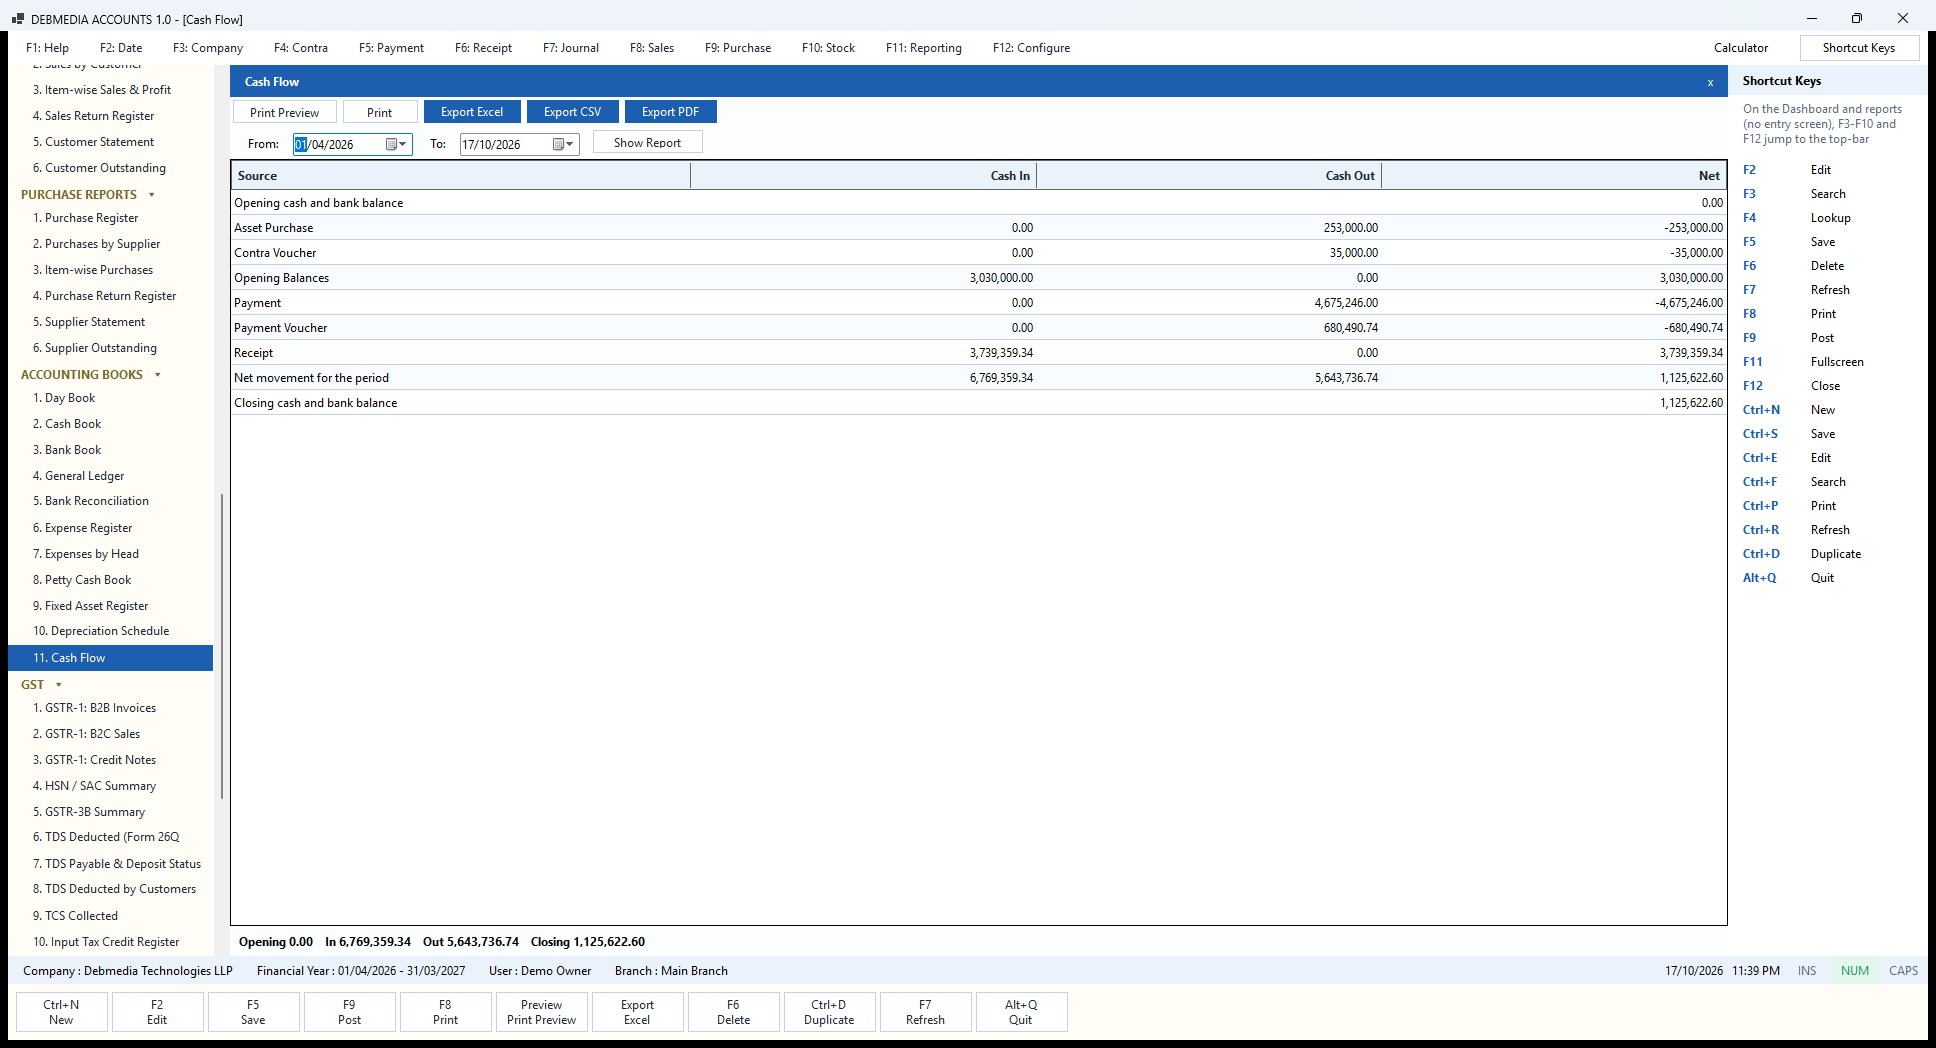Open the Supplier Outstanding report
Viewport: 1936px width, 1048px height.
click(x=95, y=348)
